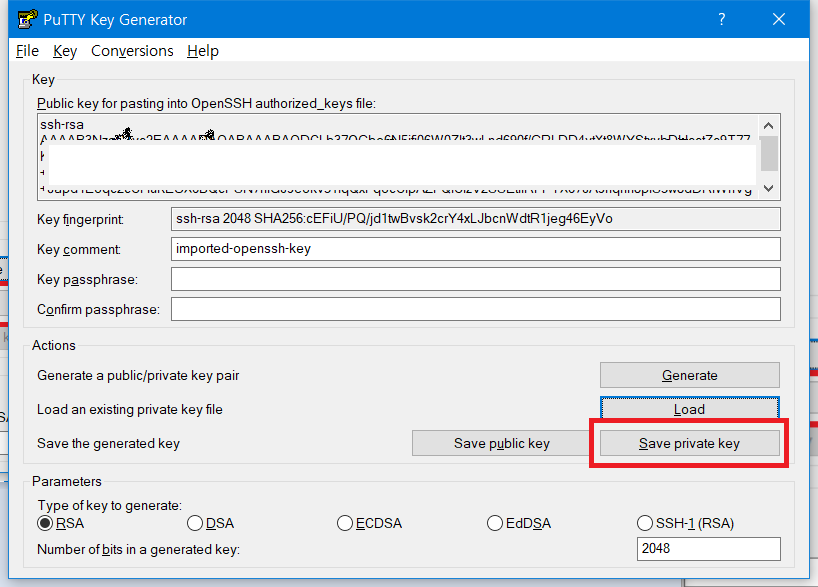Click inside the public key text box

click(x=399, y=157)
